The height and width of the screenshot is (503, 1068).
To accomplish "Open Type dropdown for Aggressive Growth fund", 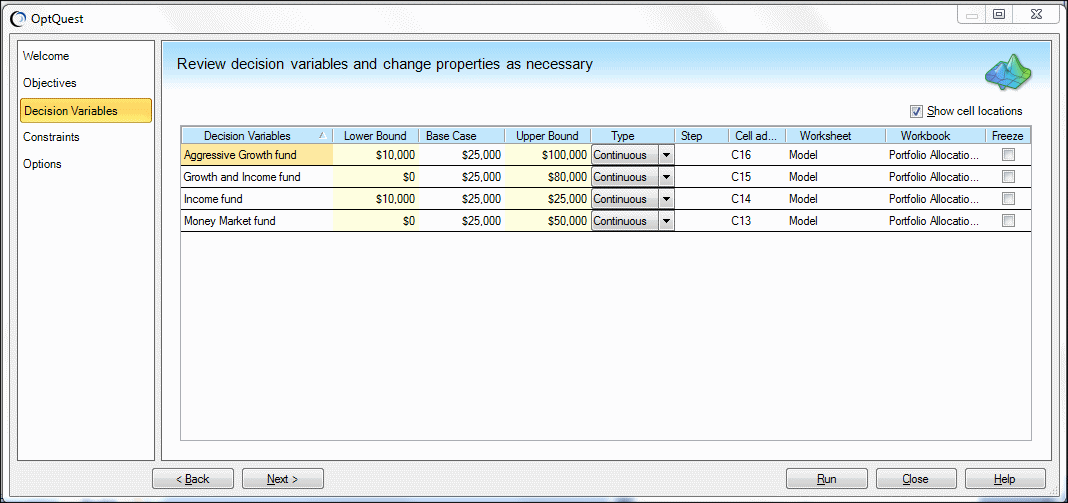I will 667,155.
